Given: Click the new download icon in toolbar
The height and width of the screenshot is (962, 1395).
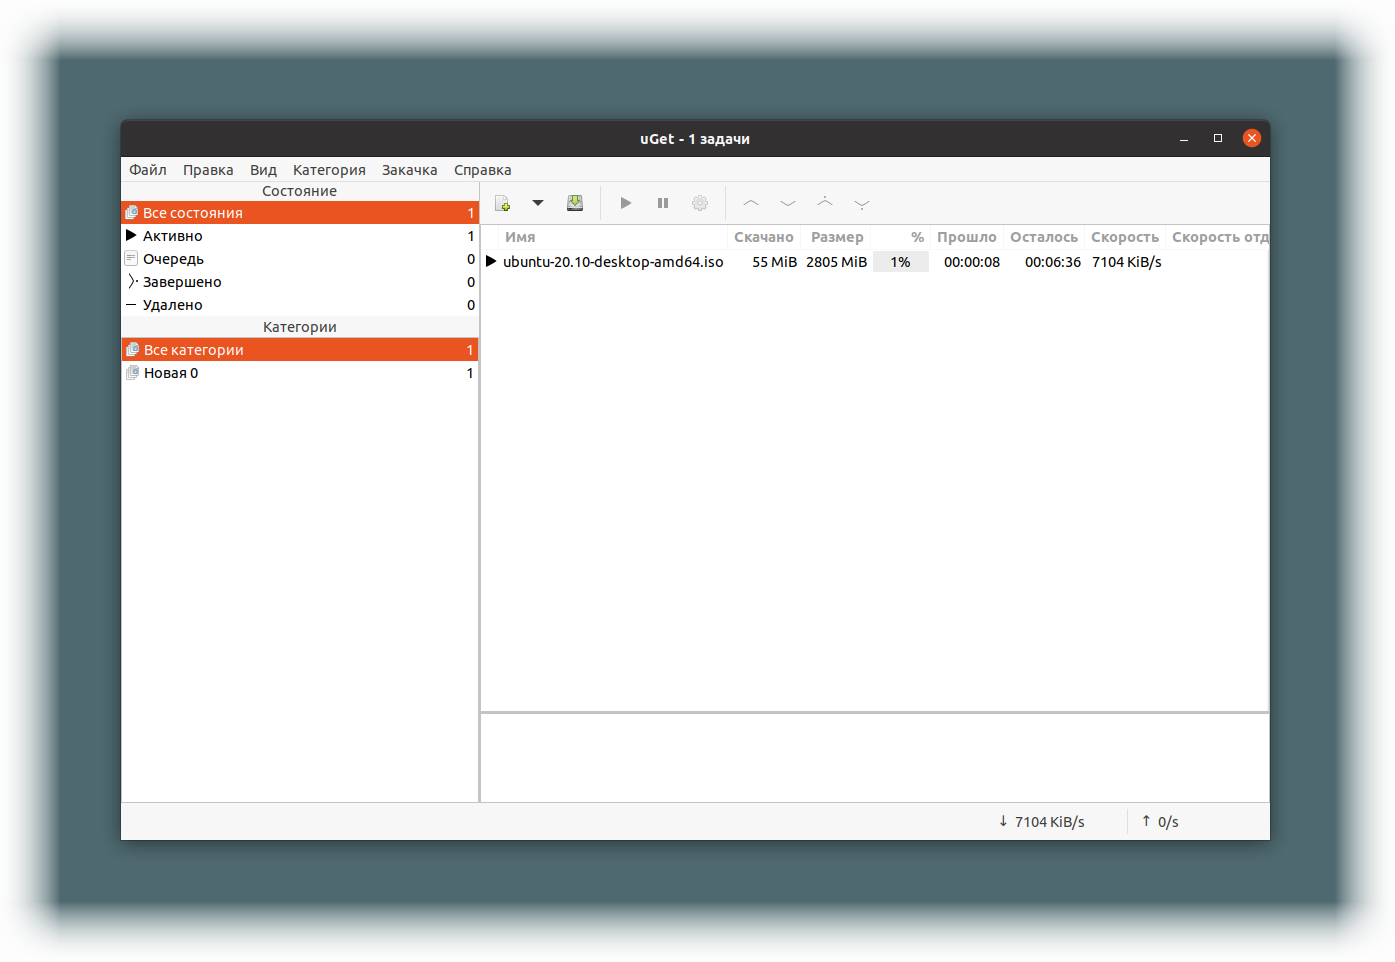Looking at the screenshot, I should [x=503, y=203].
